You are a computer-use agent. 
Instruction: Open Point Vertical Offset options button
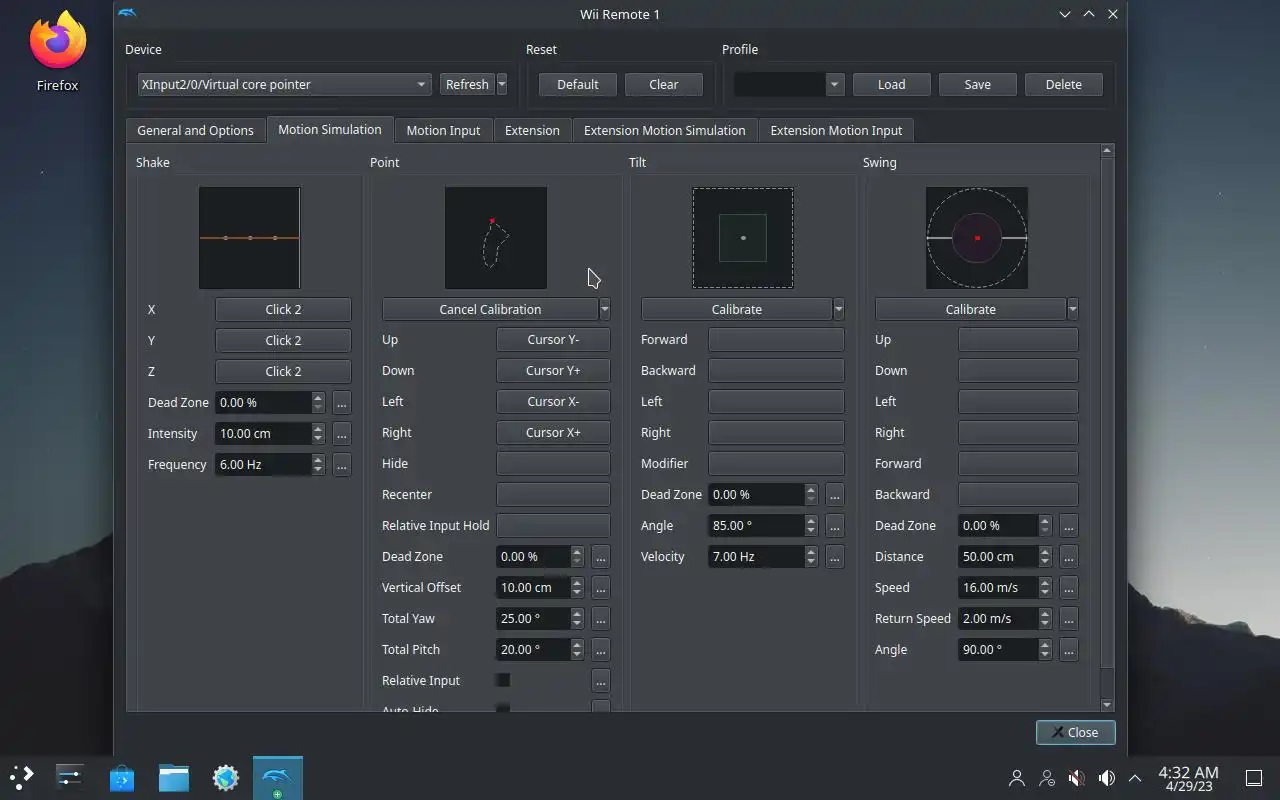(x=600, y=587)
